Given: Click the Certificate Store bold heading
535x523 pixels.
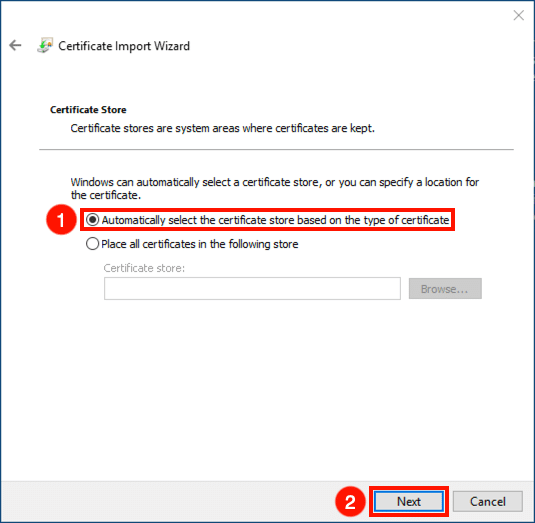Looking at the screenshot, I should coord(88,110).
